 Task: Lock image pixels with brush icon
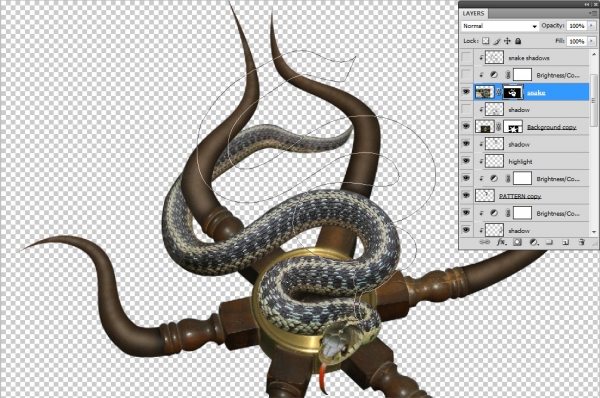[x=497, y=41]
